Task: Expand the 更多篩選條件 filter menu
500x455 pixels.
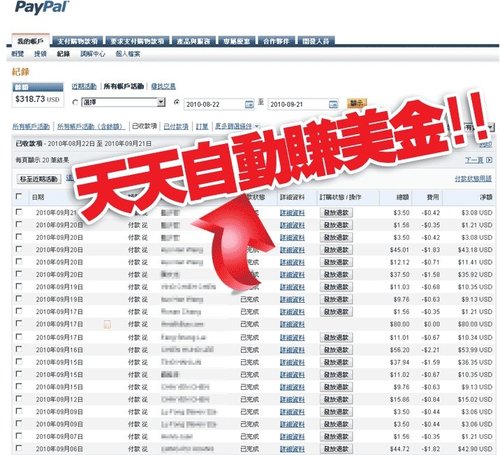Action: point(237,126)
